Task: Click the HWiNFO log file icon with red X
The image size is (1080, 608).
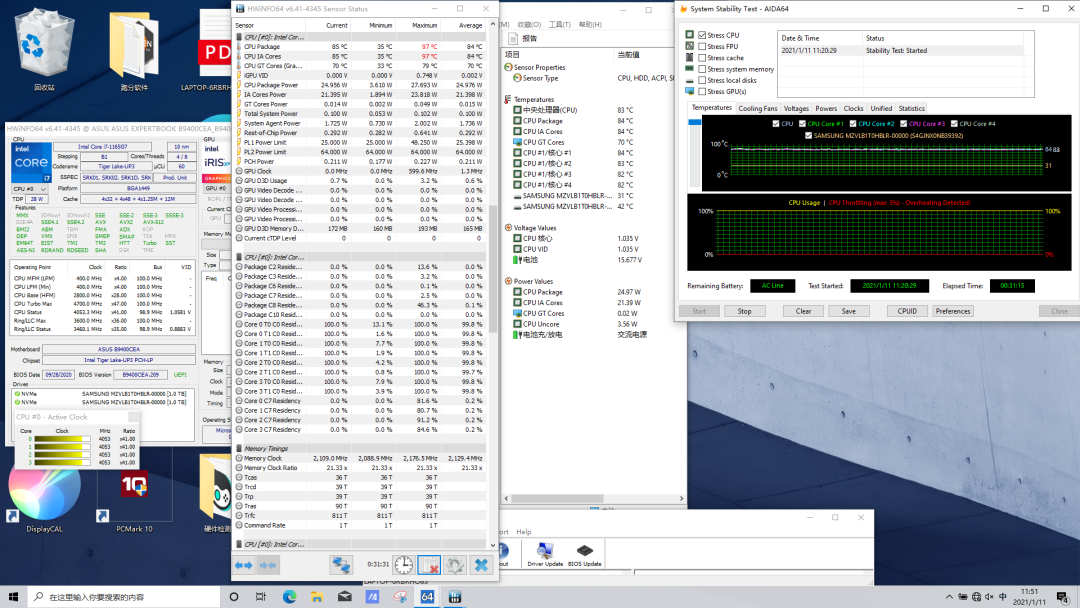Action: click(x=429, y=565)
